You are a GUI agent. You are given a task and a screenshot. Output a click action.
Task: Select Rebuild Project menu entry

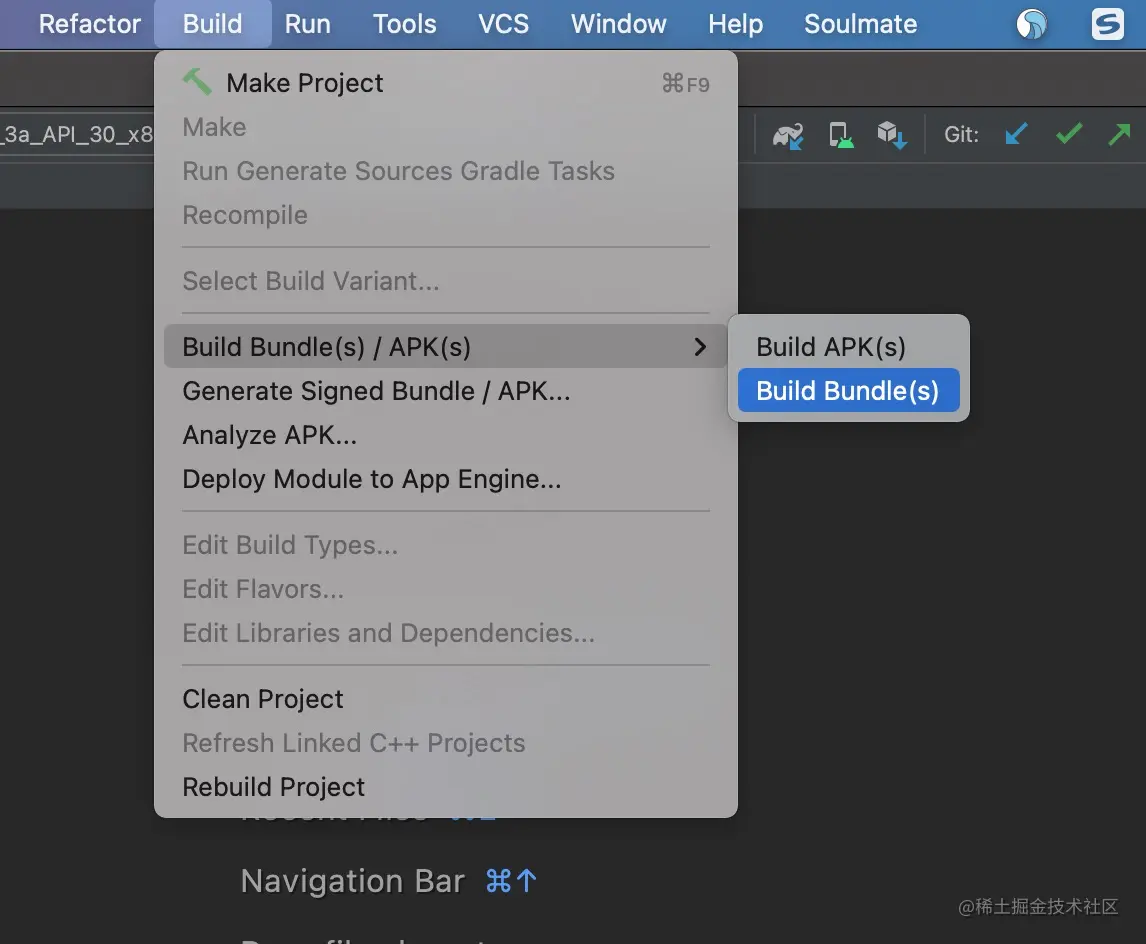[x=446, y=787]
